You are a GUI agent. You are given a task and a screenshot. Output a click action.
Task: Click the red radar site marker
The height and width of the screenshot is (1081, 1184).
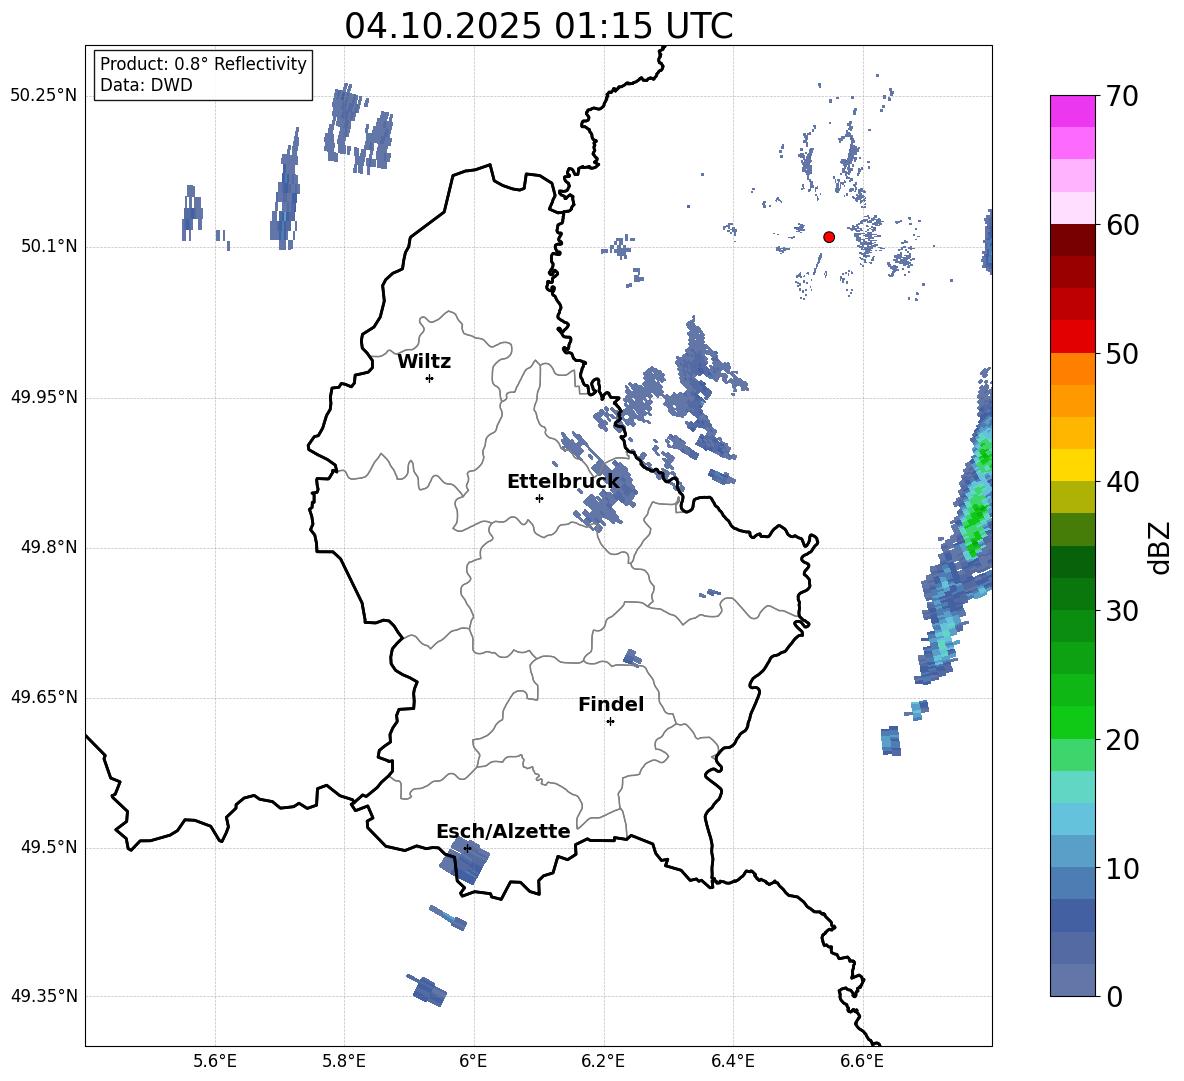829,237
